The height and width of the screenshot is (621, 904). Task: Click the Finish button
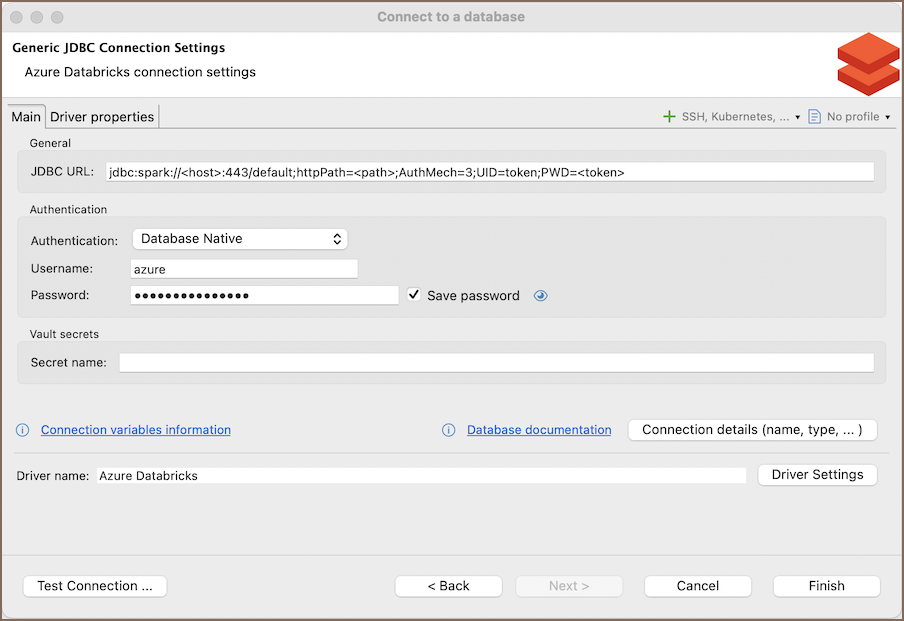click(826, 586)
